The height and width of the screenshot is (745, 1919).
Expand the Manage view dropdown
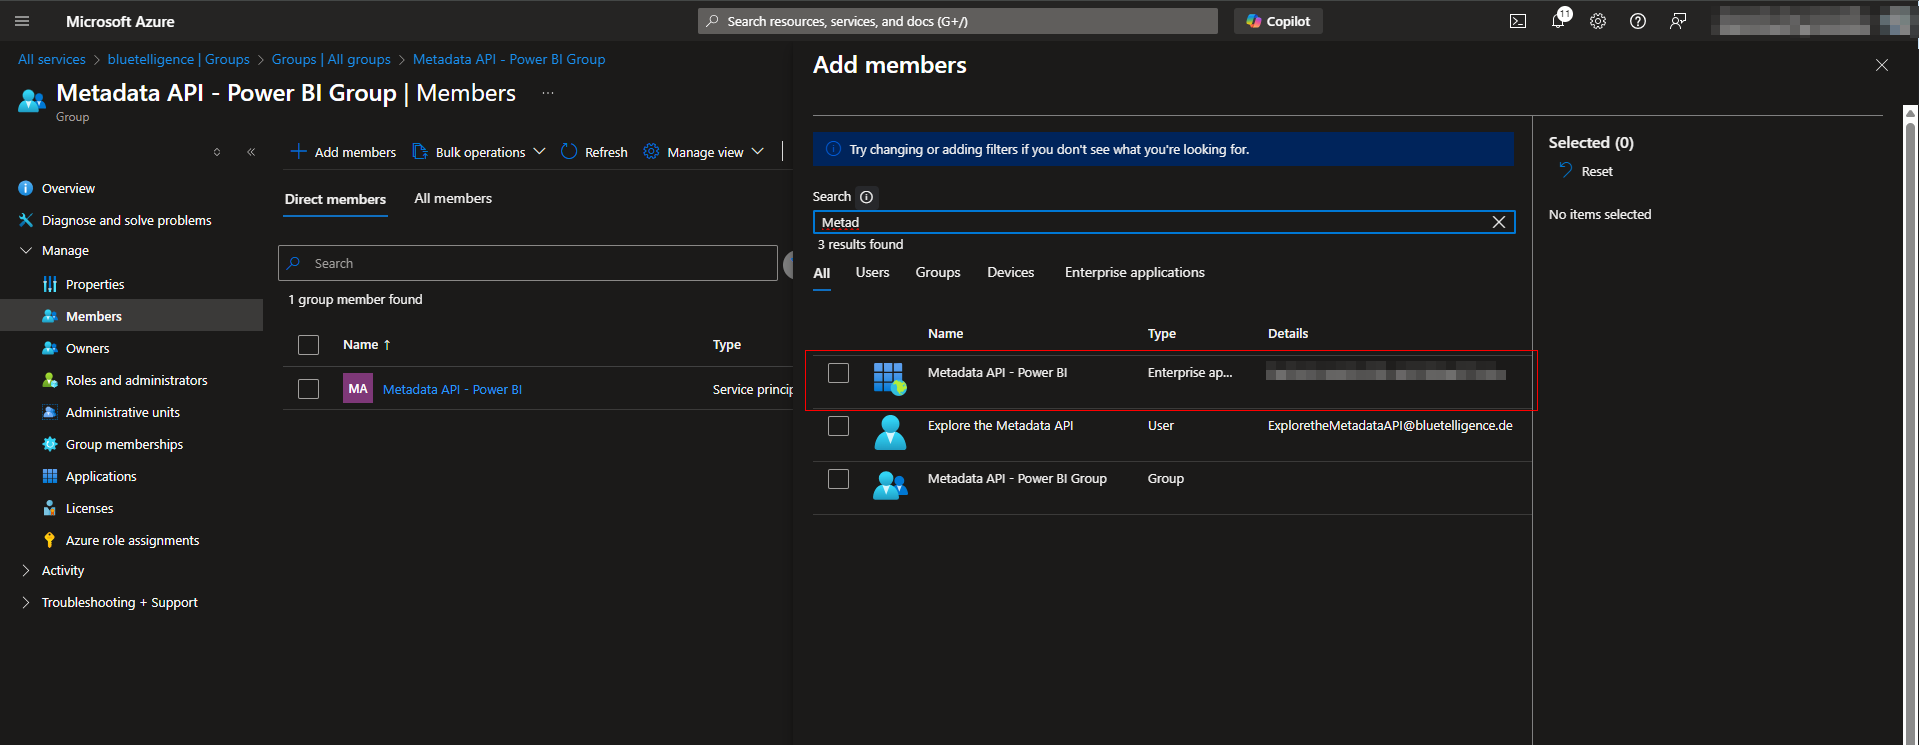[704, 152]
